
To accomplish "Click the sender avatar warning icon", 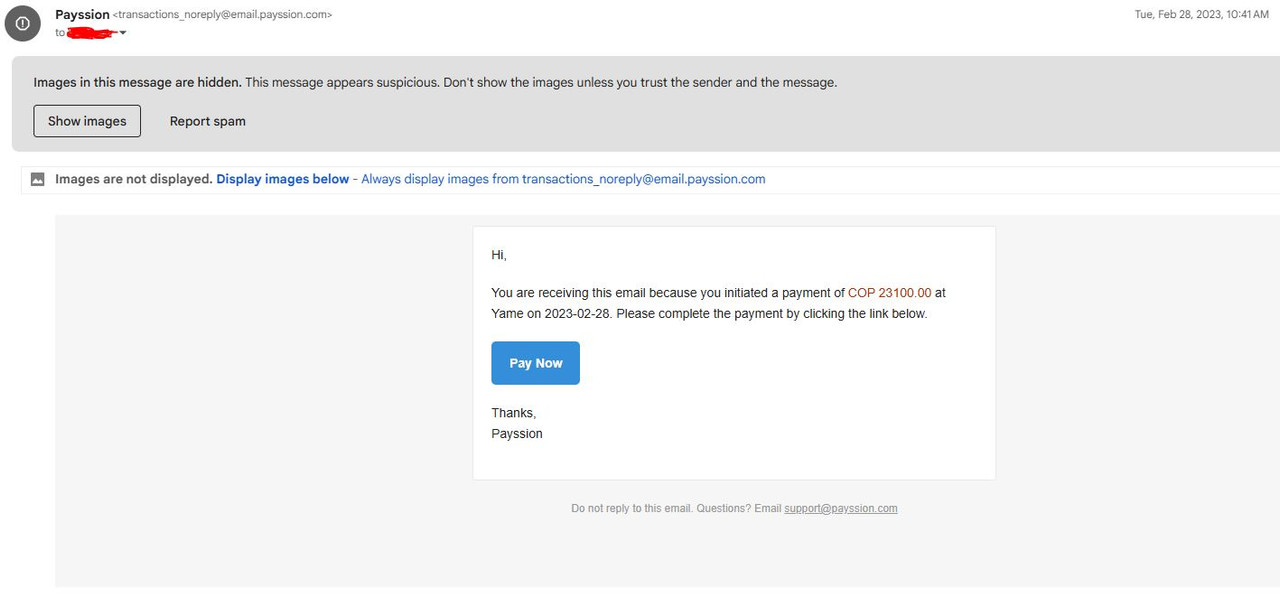I will point(23,23).
